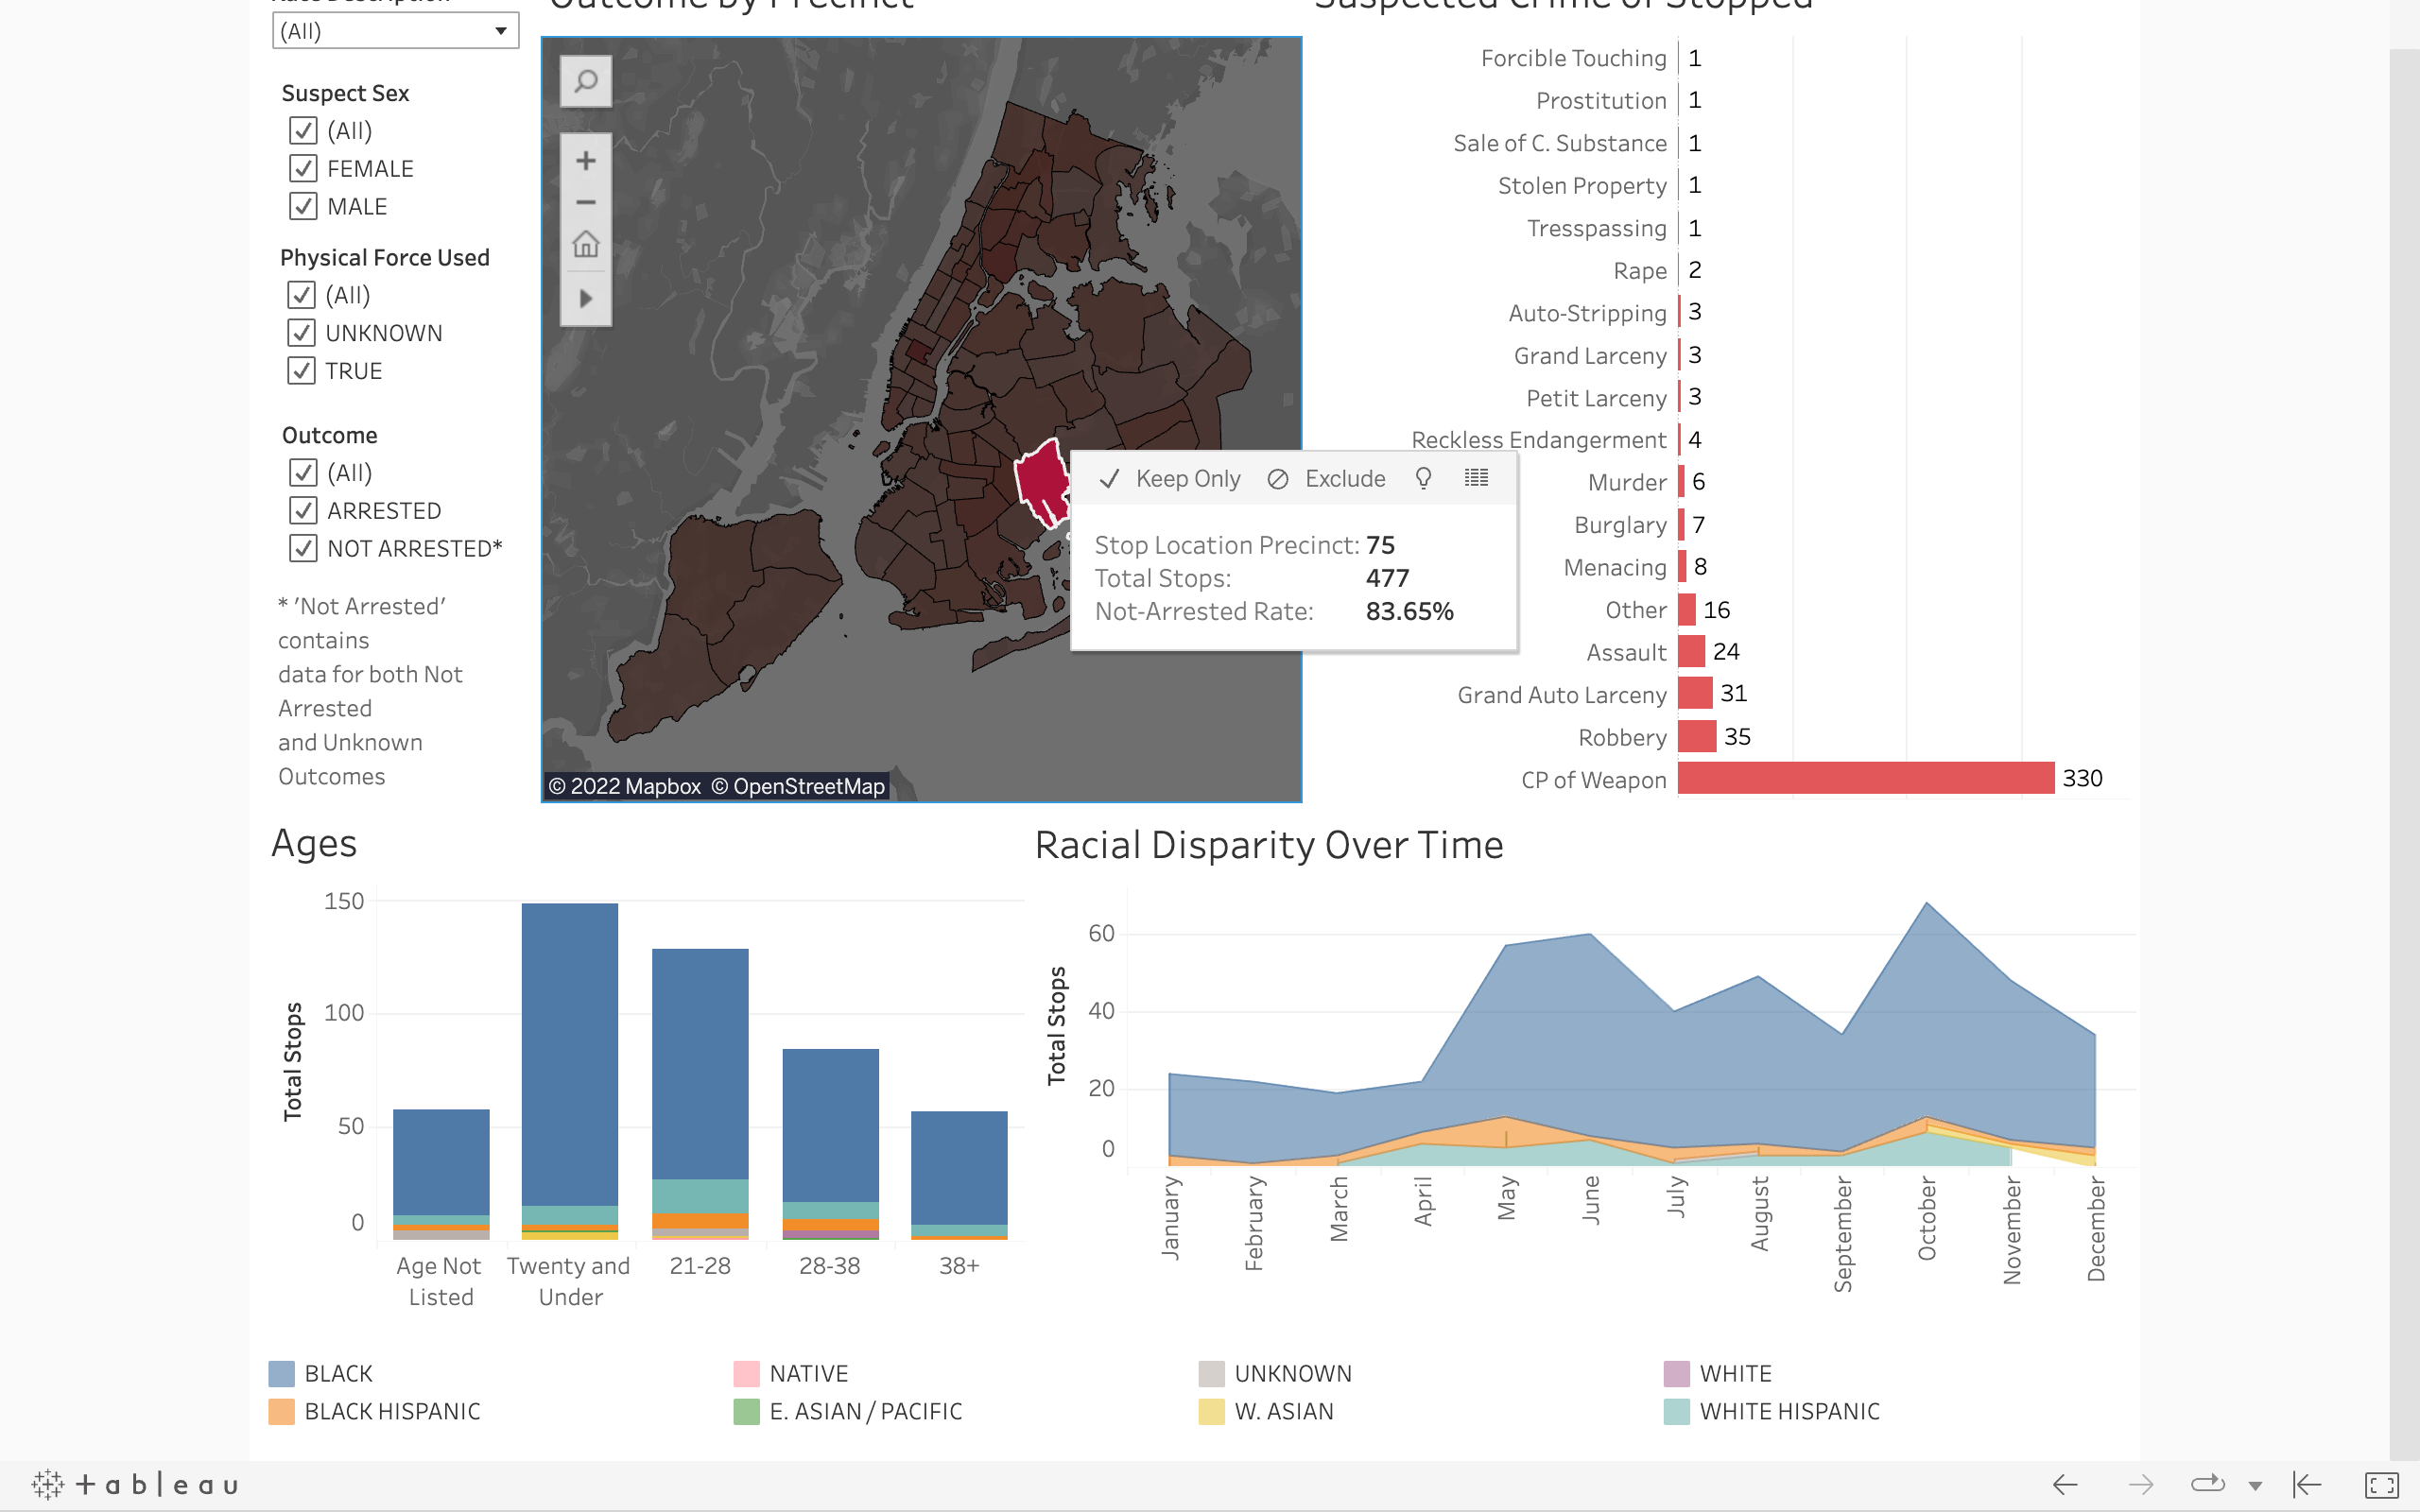Expand the map tools arrow

pyautogui.click(x=586, y=298)
